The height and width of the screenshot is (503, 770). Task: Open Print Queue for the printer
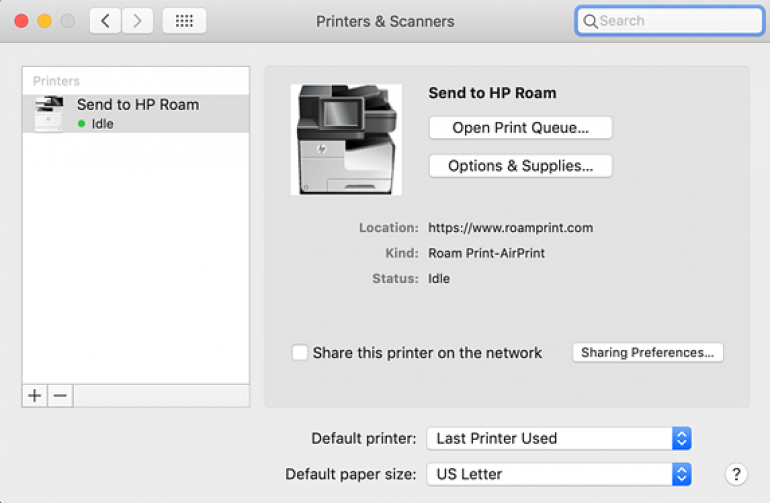click(520, 128)
